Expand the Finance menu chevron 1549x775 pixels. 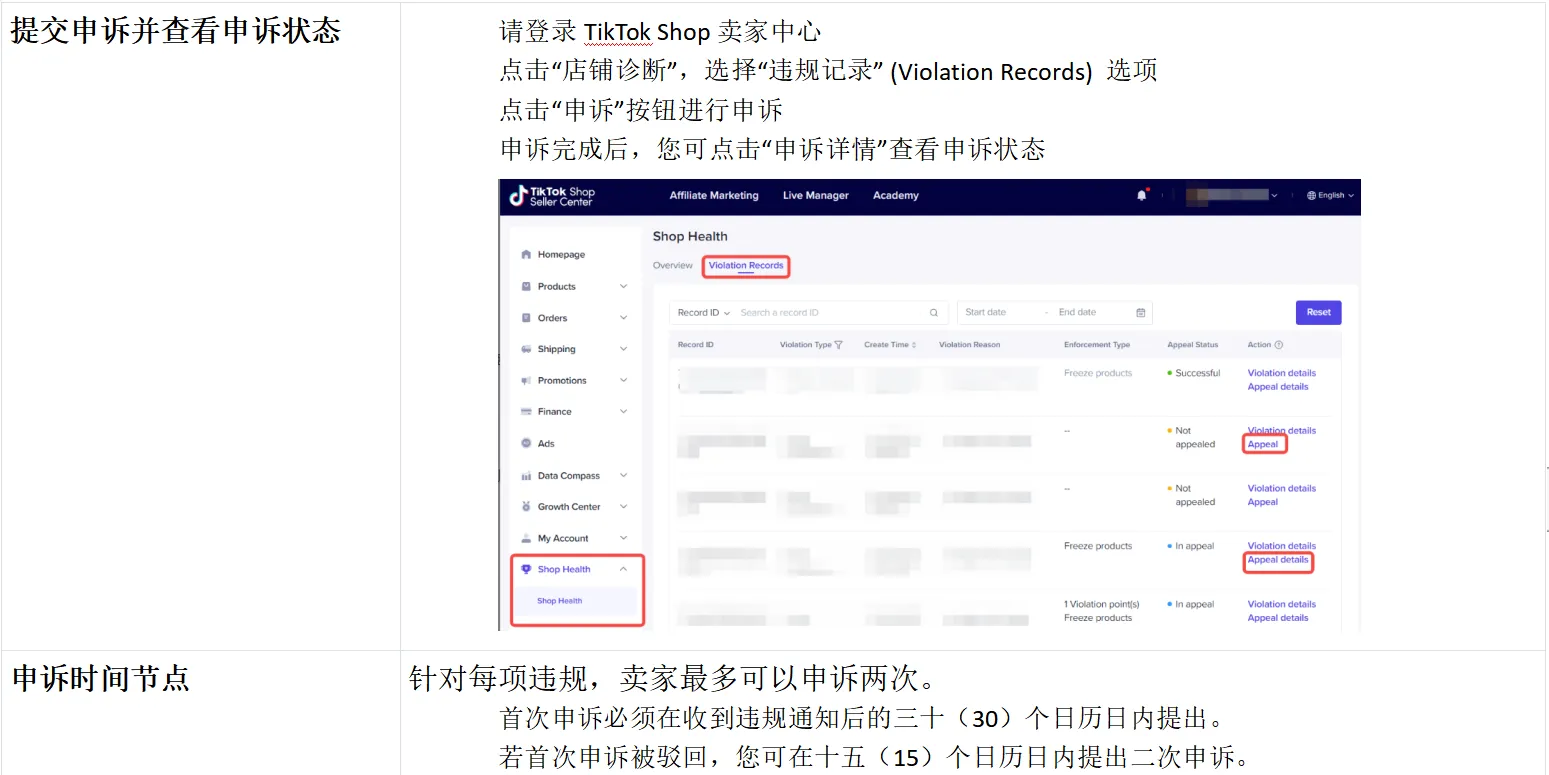pos(623,412)
